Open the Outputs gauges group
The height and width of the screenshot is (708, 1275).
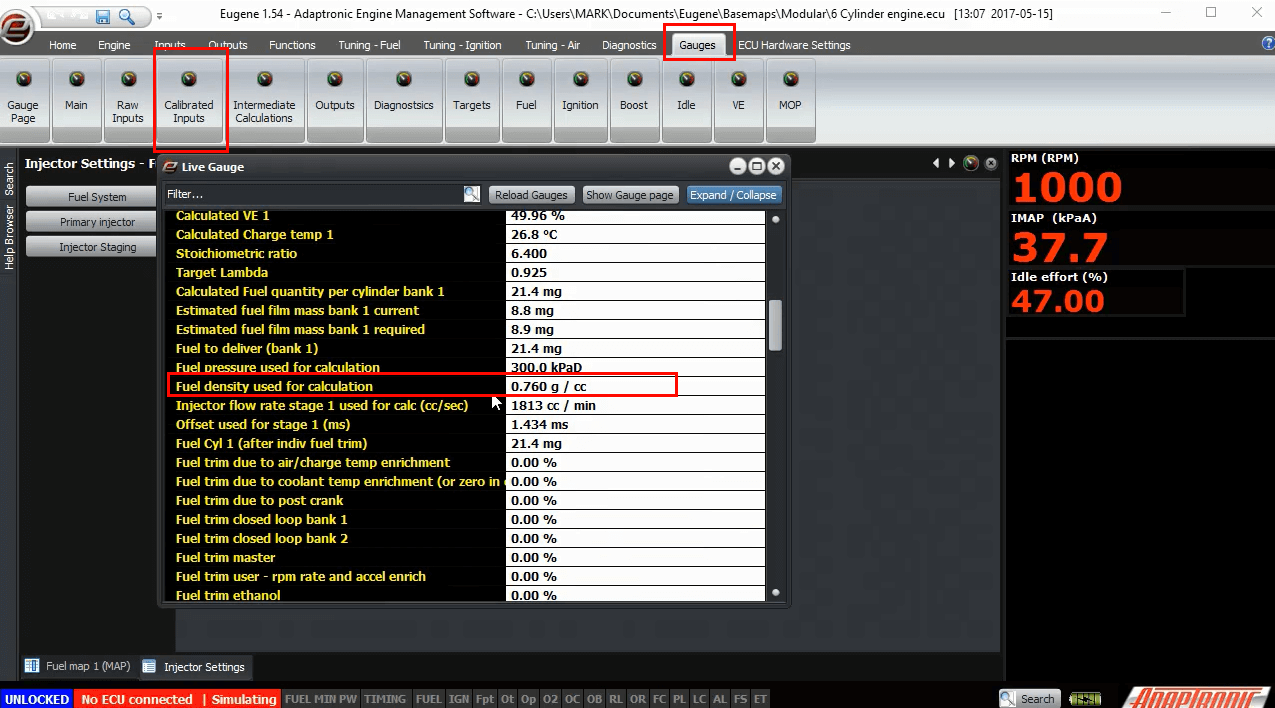coord(335,98)
